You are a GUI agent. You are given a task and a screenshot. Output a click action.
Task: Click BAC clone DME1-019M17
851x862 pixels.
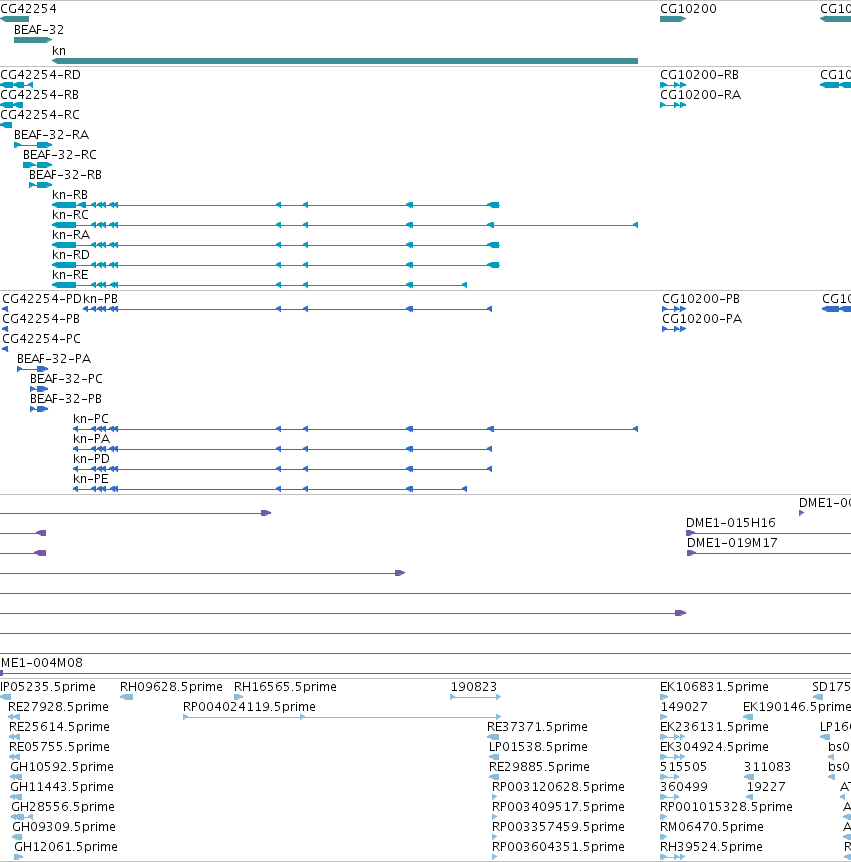(x=732, y=543)
